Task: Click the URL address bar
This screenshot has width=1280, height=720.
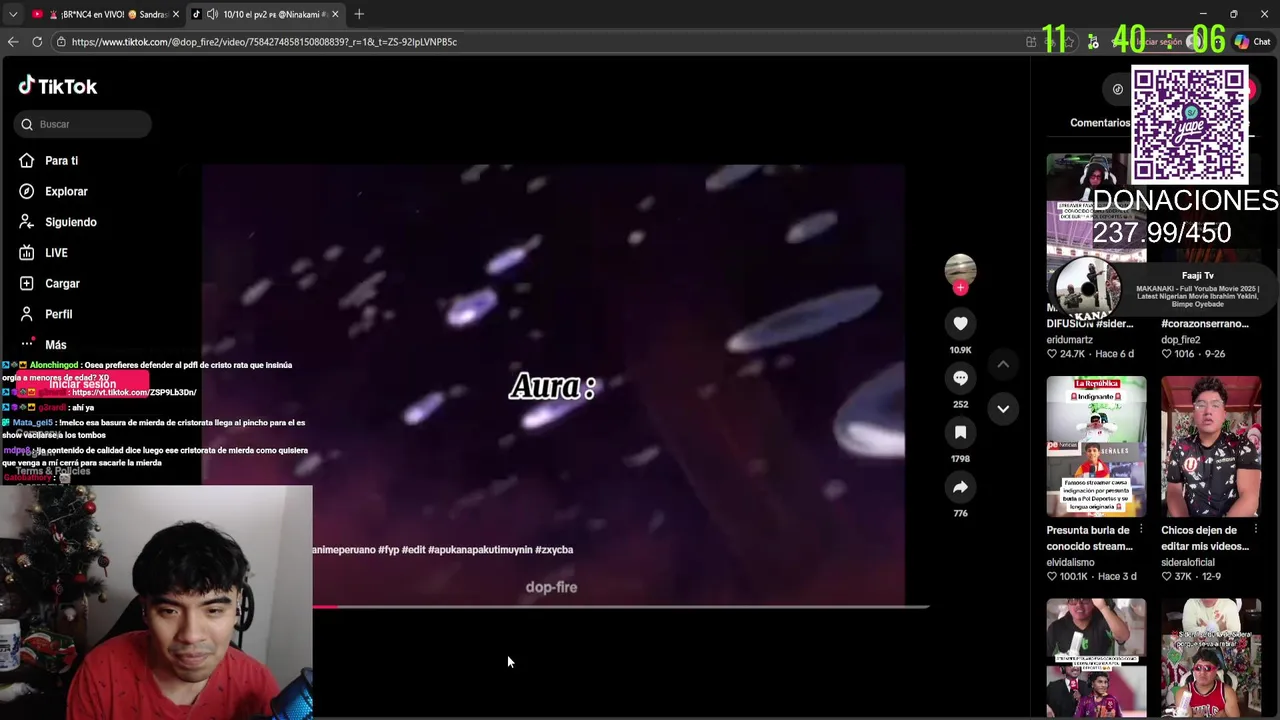Action: coord(540,42)
